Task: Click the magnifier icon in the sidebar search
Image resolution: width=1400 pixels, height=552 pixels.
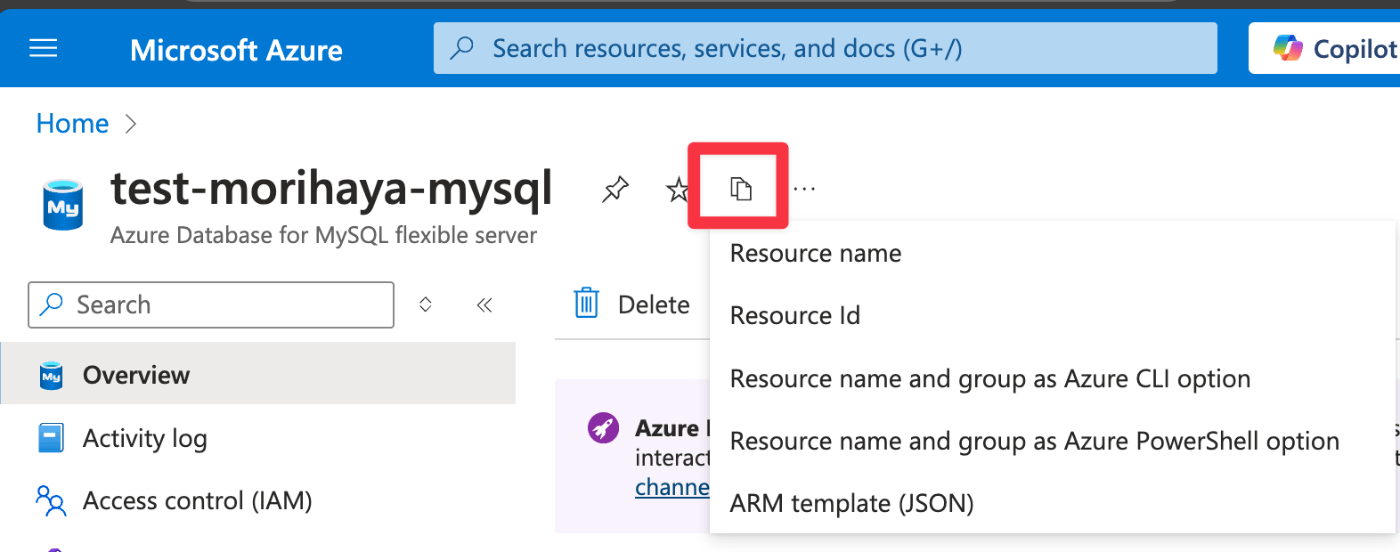Action: click(51, 305)
